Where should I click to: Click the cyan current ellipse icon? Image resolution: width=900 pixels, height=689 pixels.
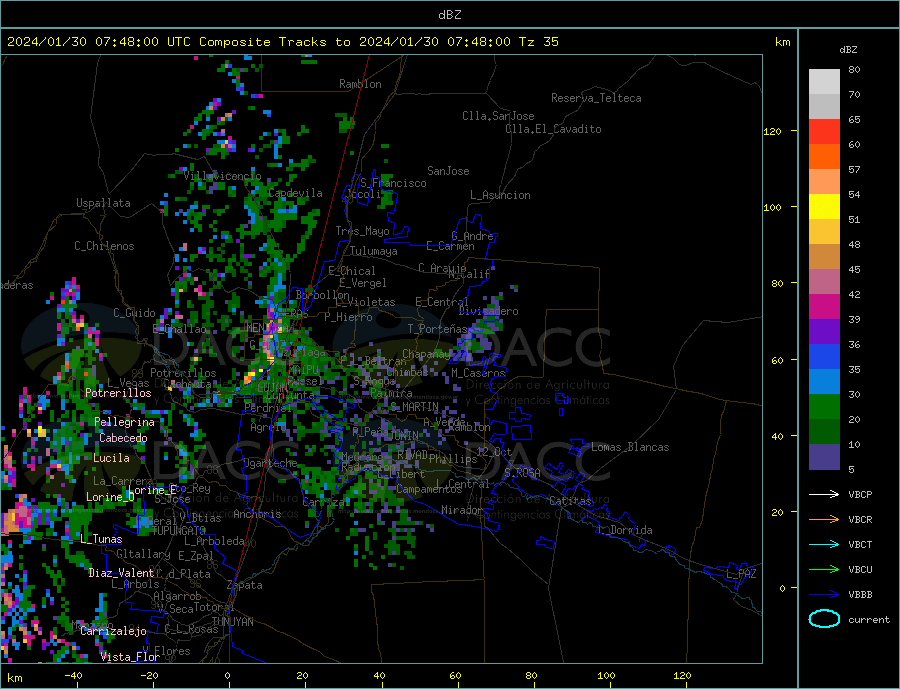pyautogui.click(x=824, y=619)
